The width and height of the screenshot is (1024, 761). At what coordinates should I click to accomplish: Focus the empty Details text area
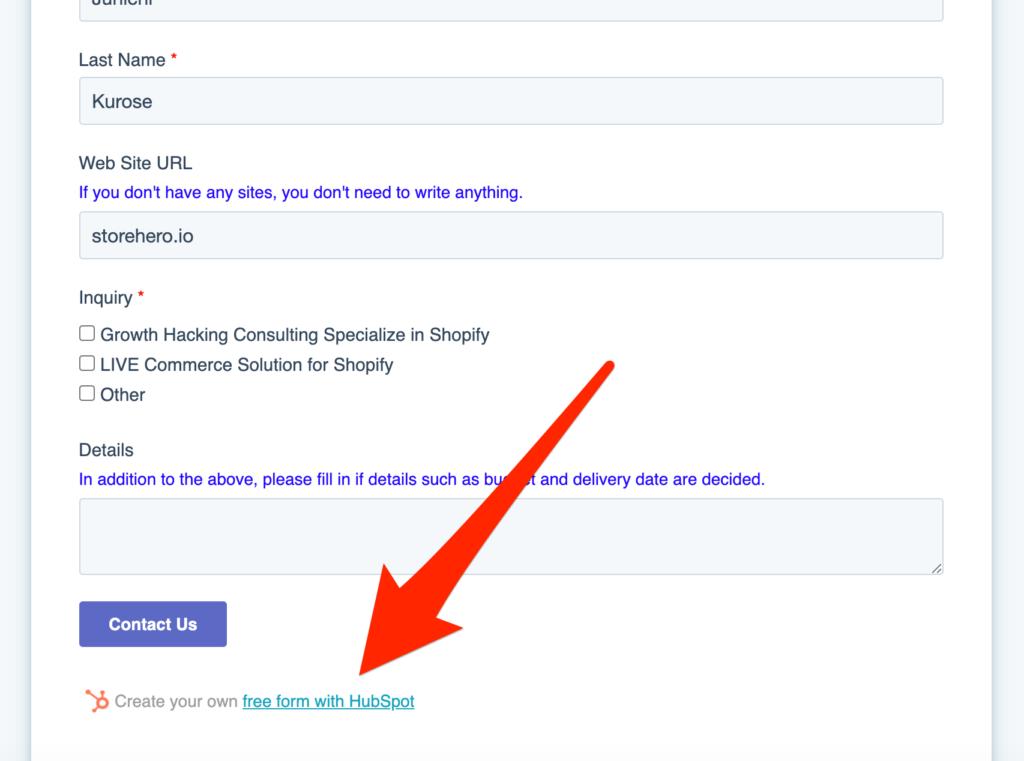click(511, 537)
